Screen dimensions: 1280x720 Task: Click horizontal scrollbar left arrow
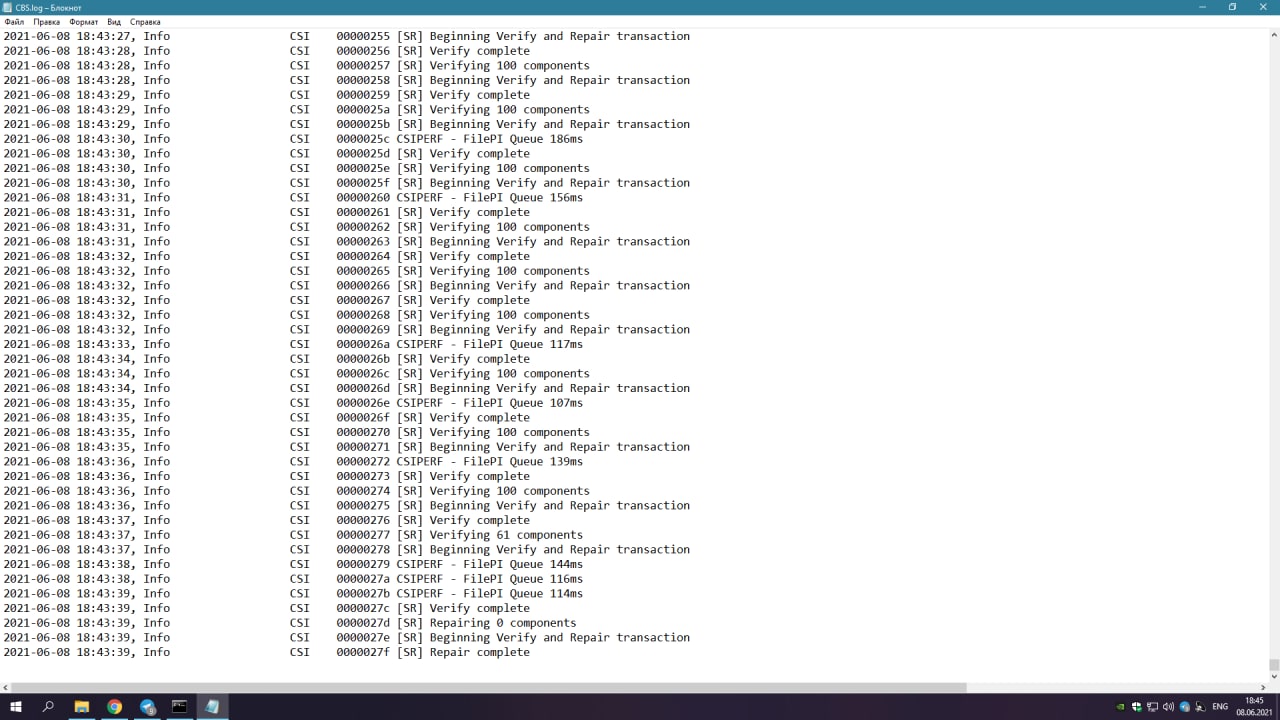pyautogui.click(x=6, y=688)
